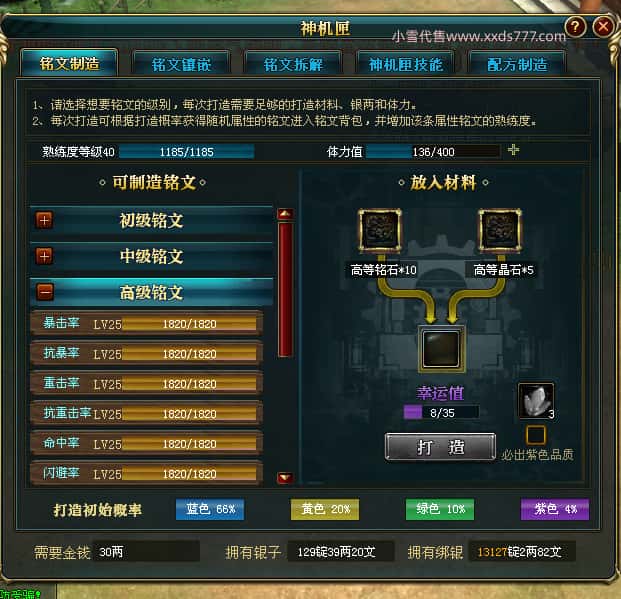
Task: Select the 暴击率 inscription entry
Action: point(147,324)
